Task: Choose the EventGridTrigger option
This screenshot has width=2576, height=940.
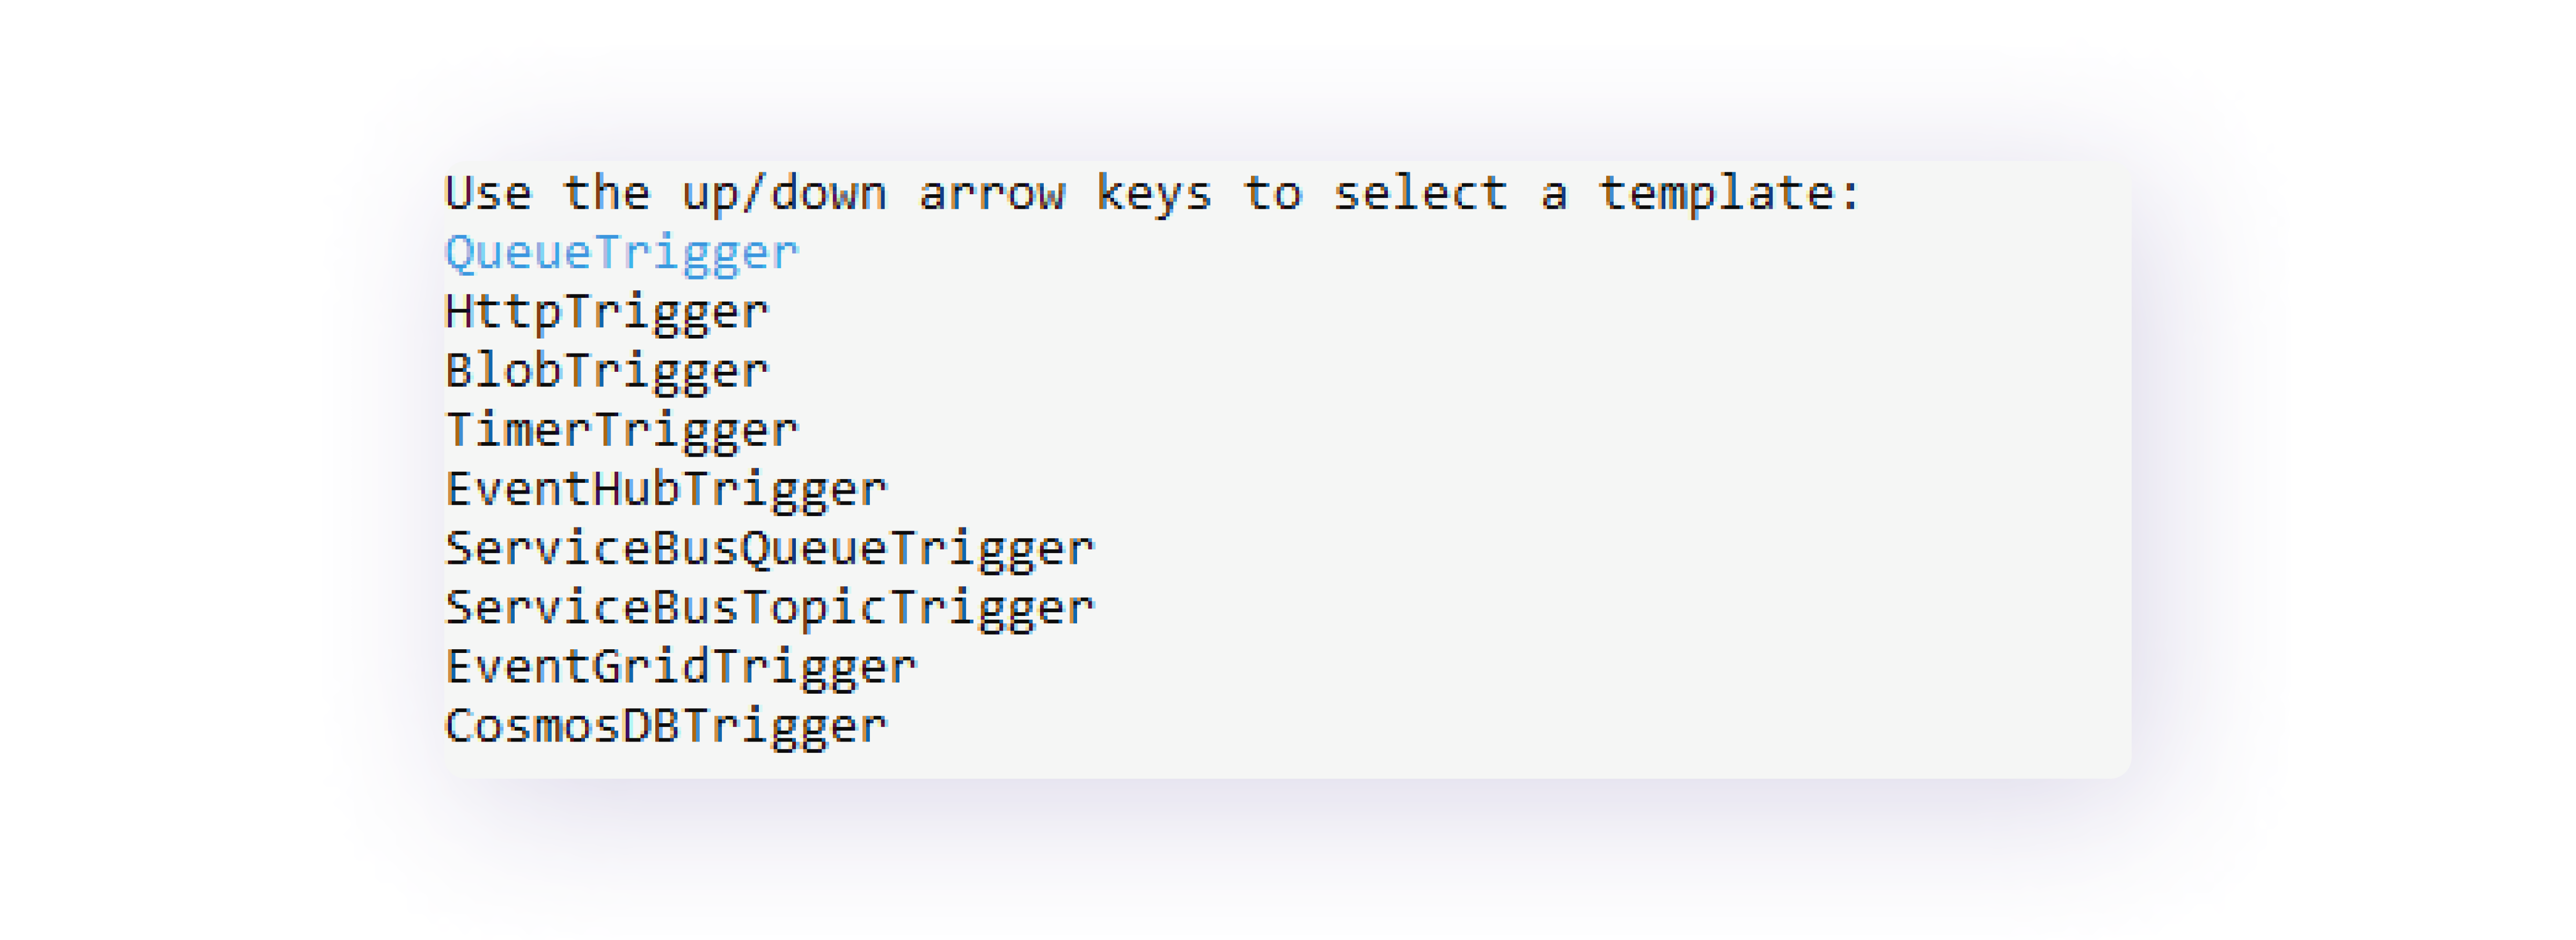Action: click(x=680, y=666)
